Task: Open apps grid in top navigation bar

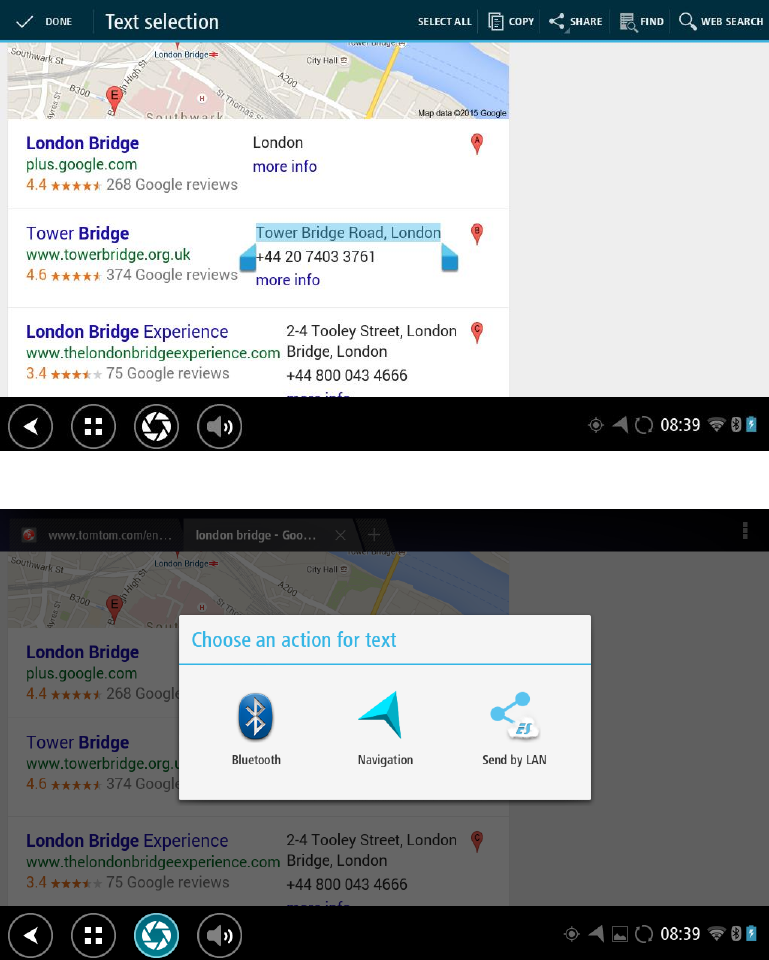Action: pos(93,426)
